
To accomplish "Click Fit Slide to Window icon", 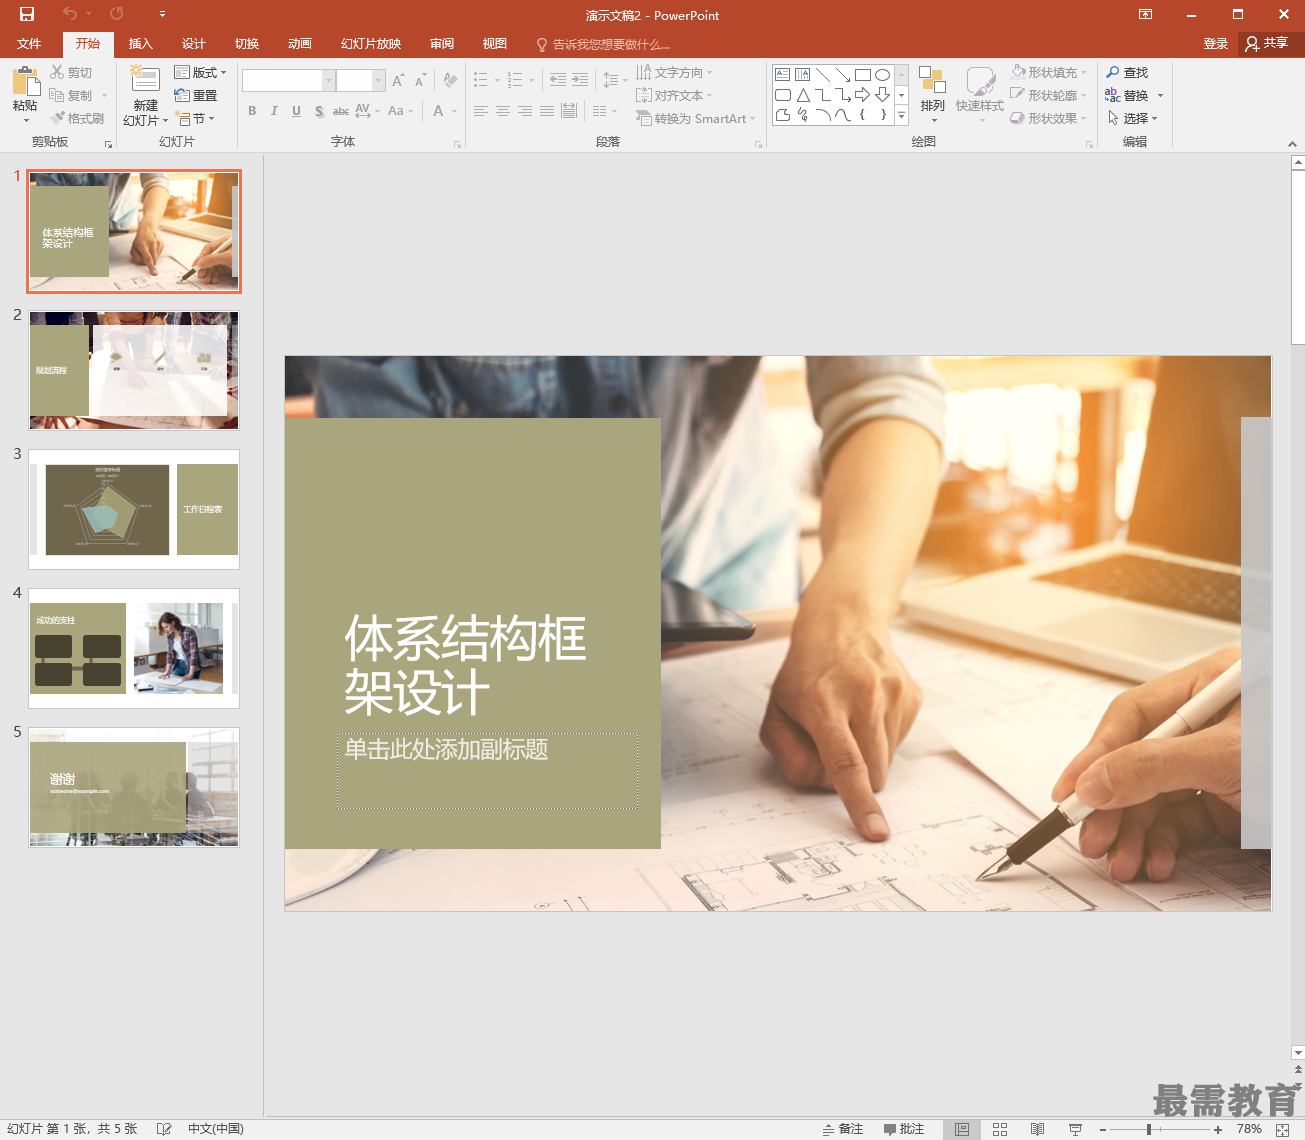I will pyautogui.click(x=1283, y=1129).
